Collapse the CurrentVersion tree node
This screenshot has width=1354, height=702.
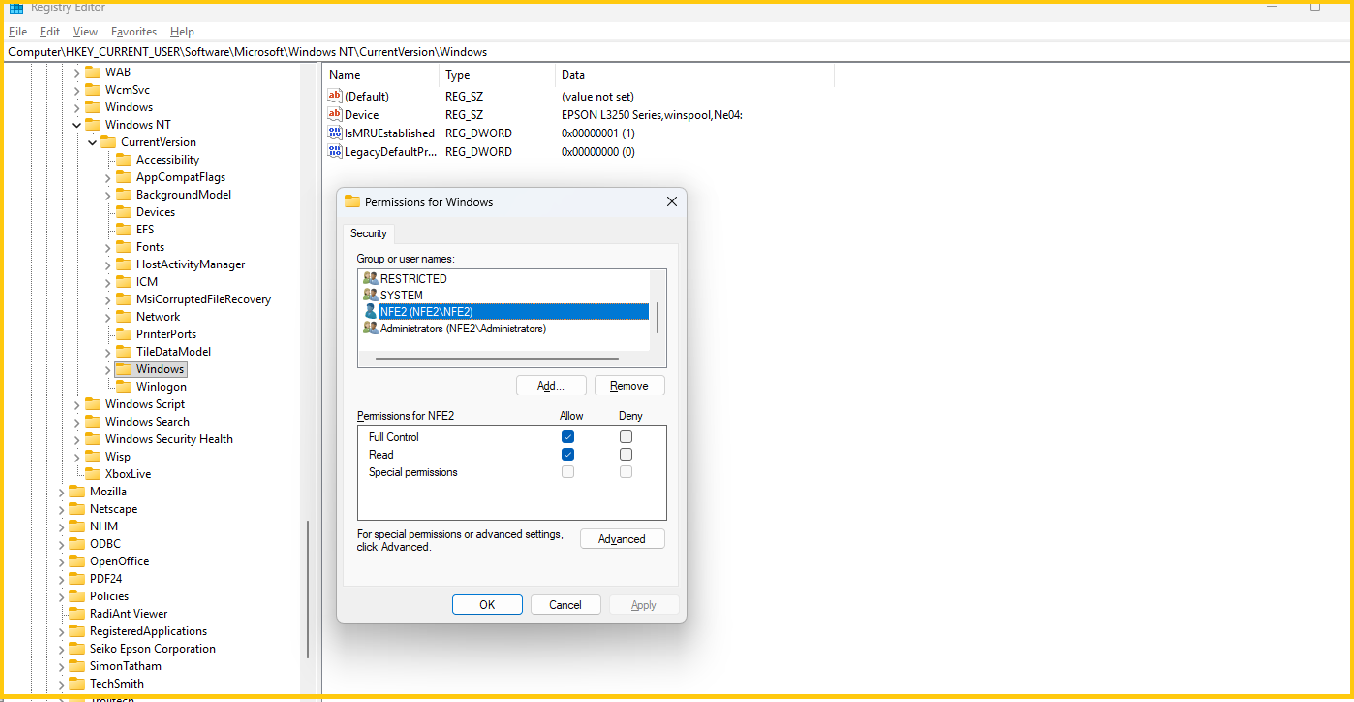[92, 142]
